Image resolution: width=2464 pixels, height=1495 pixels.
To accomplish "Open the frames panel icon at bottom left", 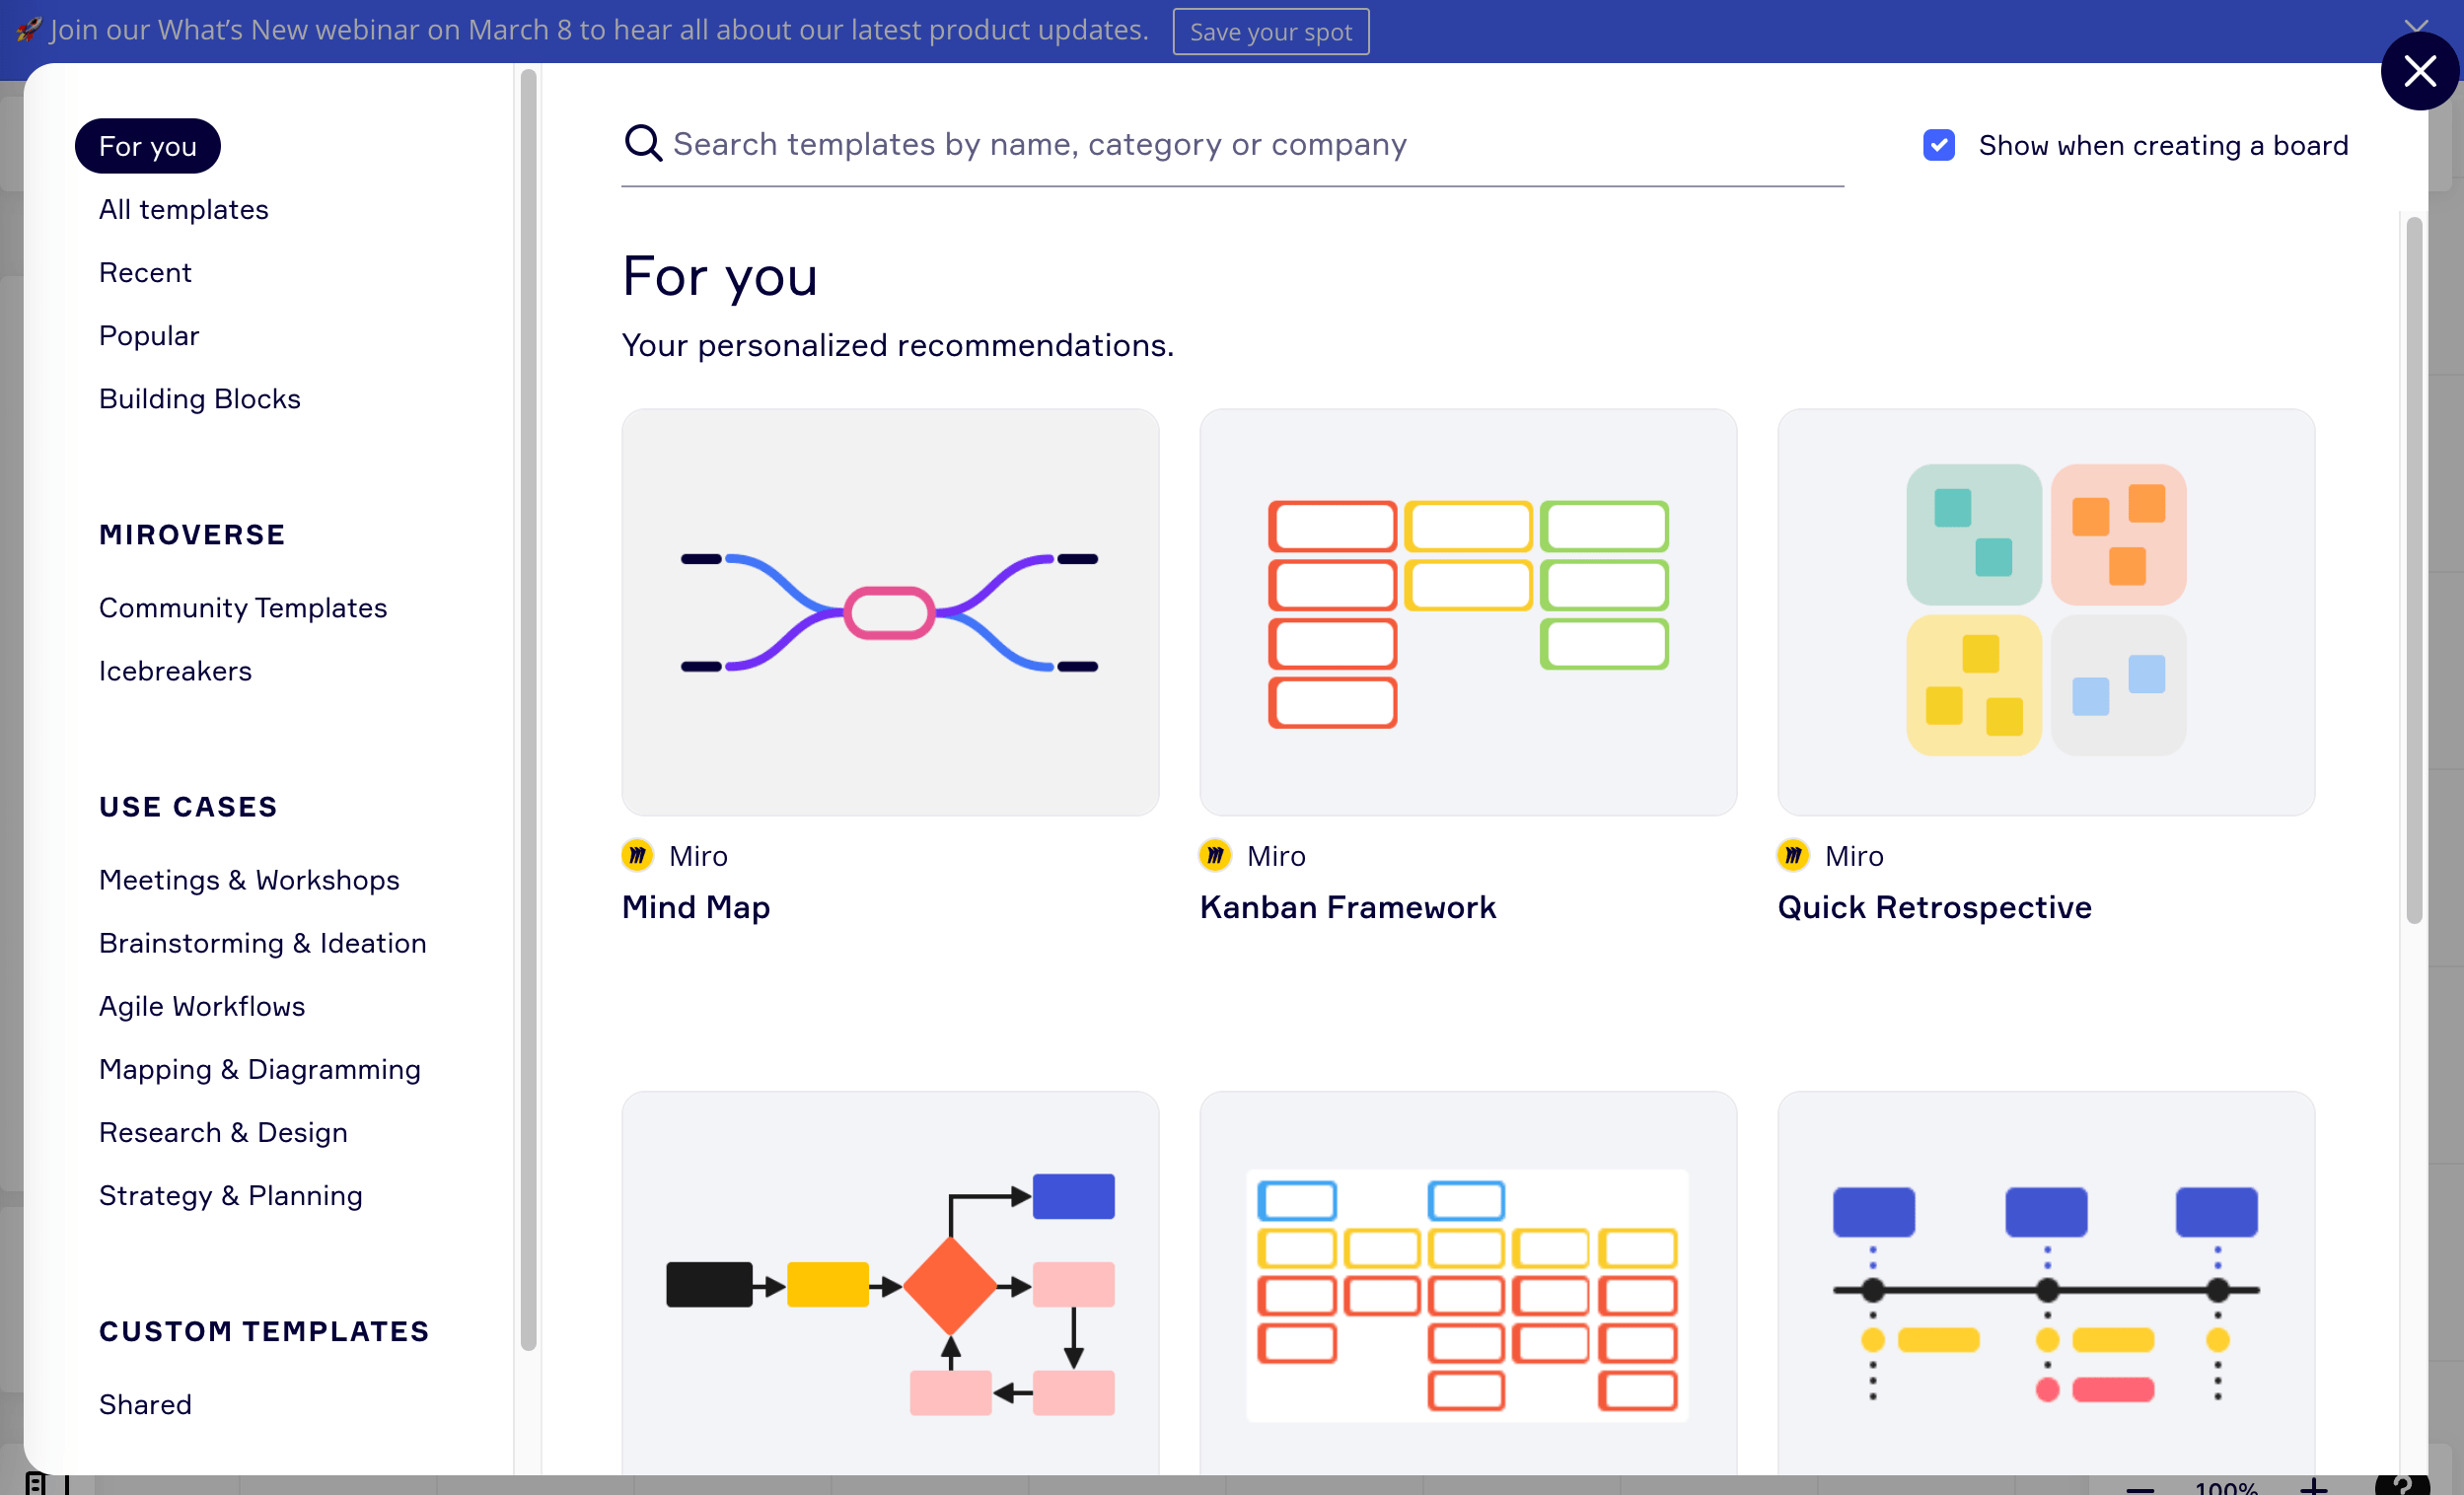I will point(36,1484).
